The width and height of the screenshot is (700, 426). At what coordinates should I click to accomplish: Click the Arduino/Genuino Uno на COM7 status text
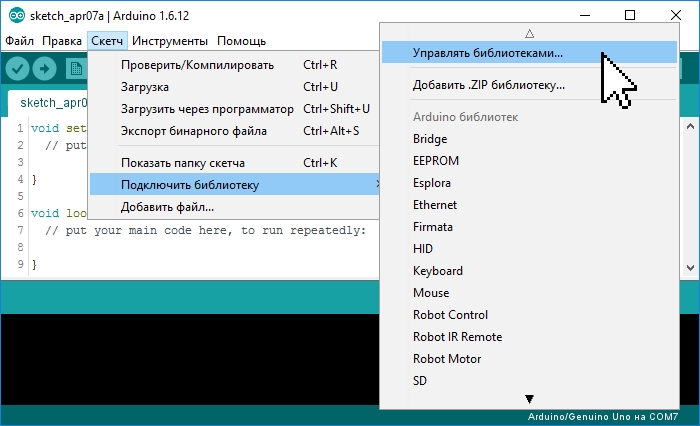click(603, 417)
